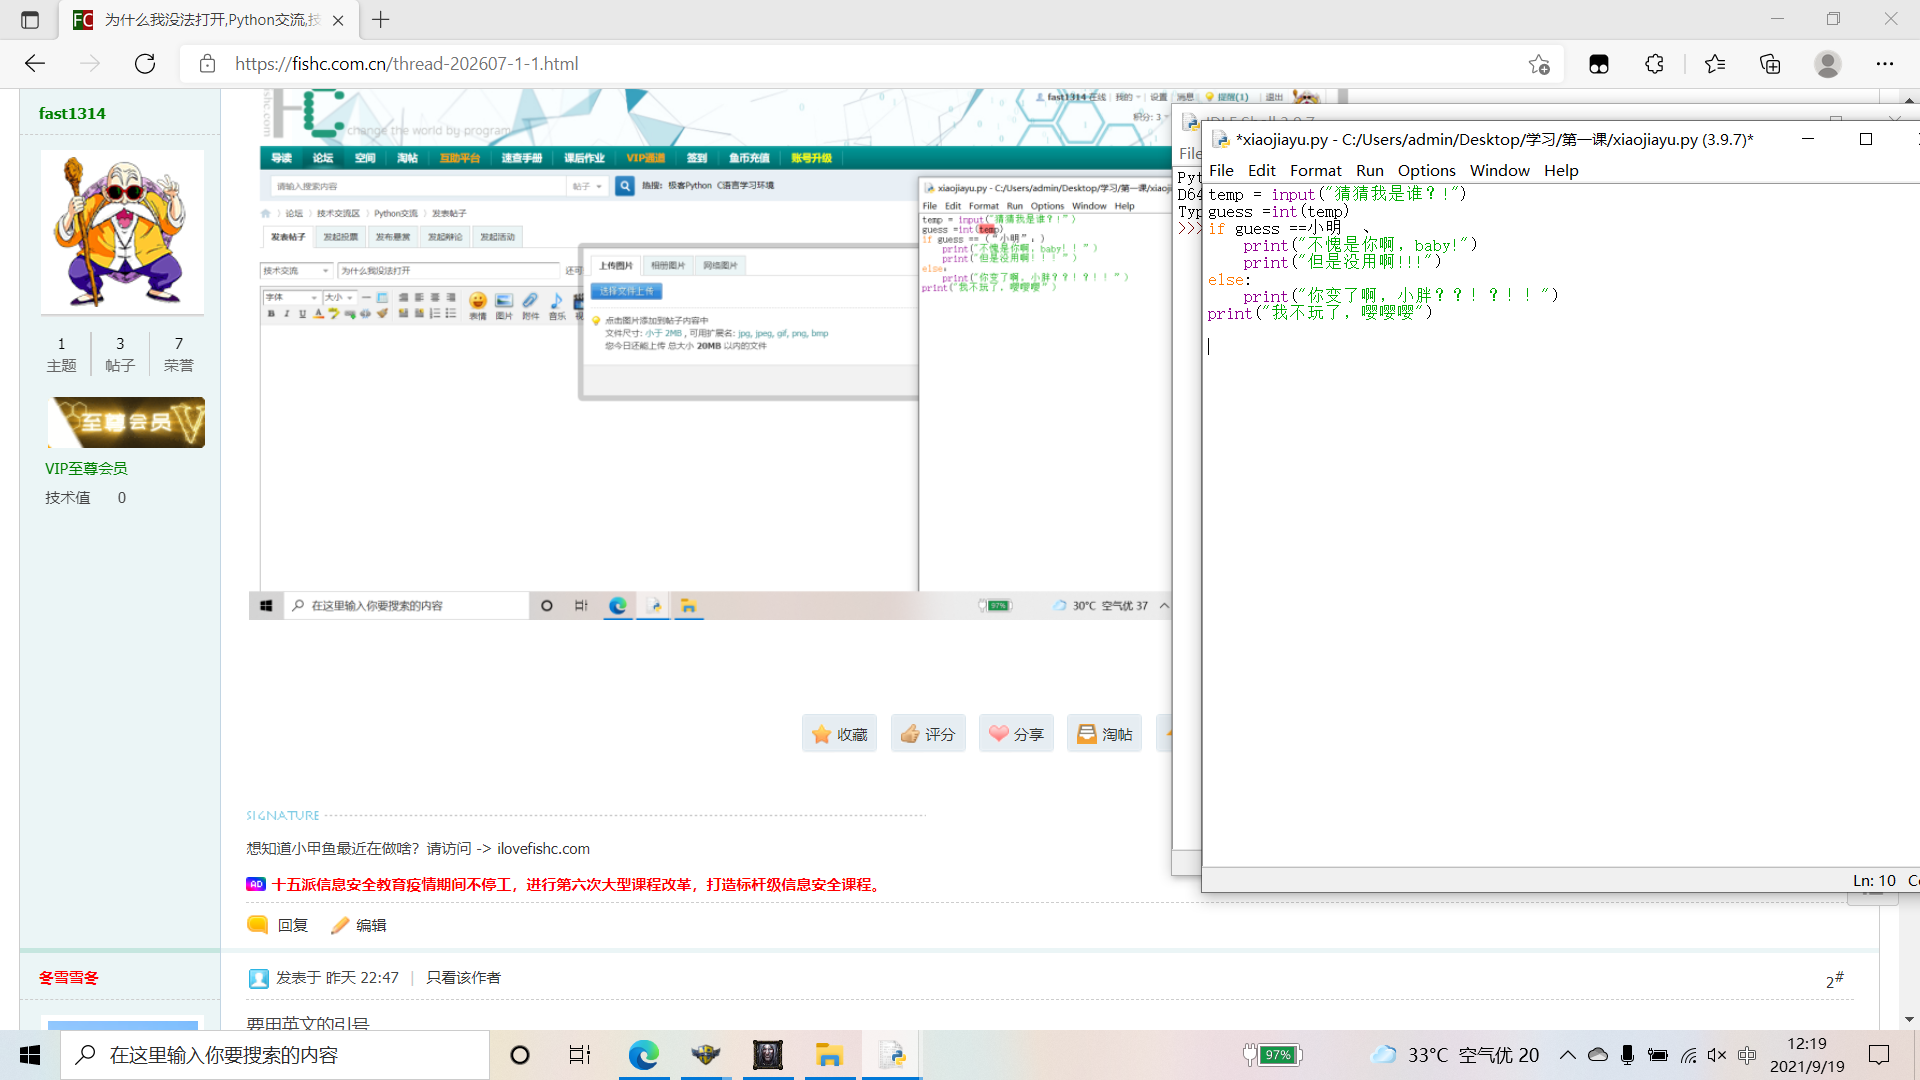1920x1080 pixels.
Task: Open Task View on taskbar
Action: pyautogui.click(x=580, y=1055)
